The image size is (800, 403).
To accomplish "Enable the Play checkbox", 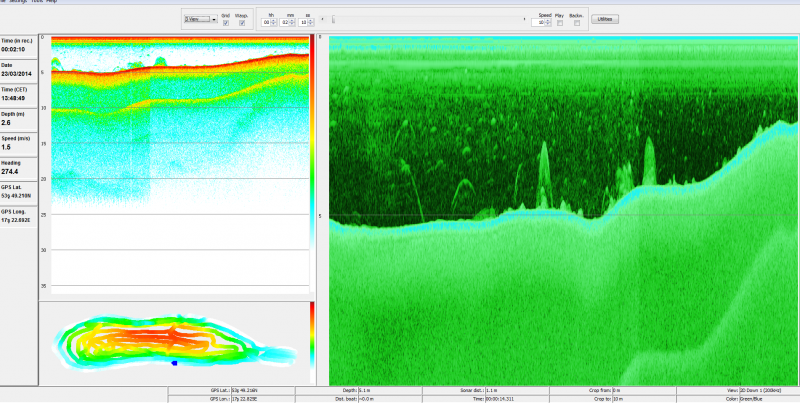I will (559, 23).
